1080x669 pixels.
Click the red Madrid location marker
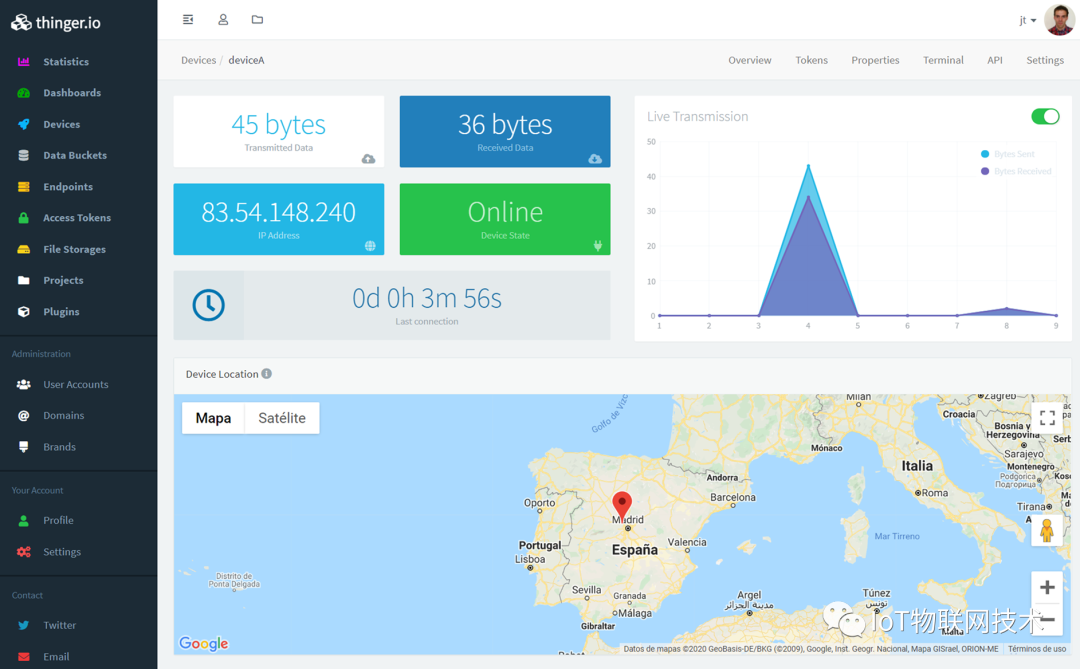point(622,505)
